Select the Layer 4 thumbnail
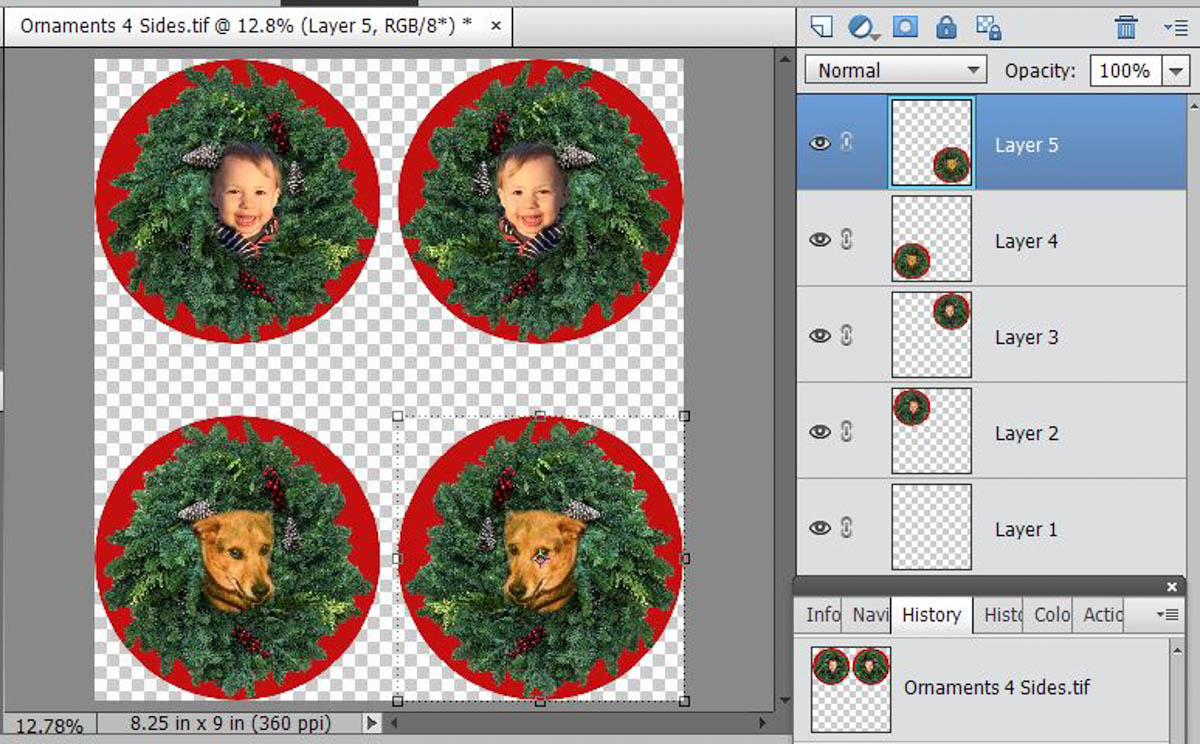Screen dimensions: 1200x744 pos(931,238)
